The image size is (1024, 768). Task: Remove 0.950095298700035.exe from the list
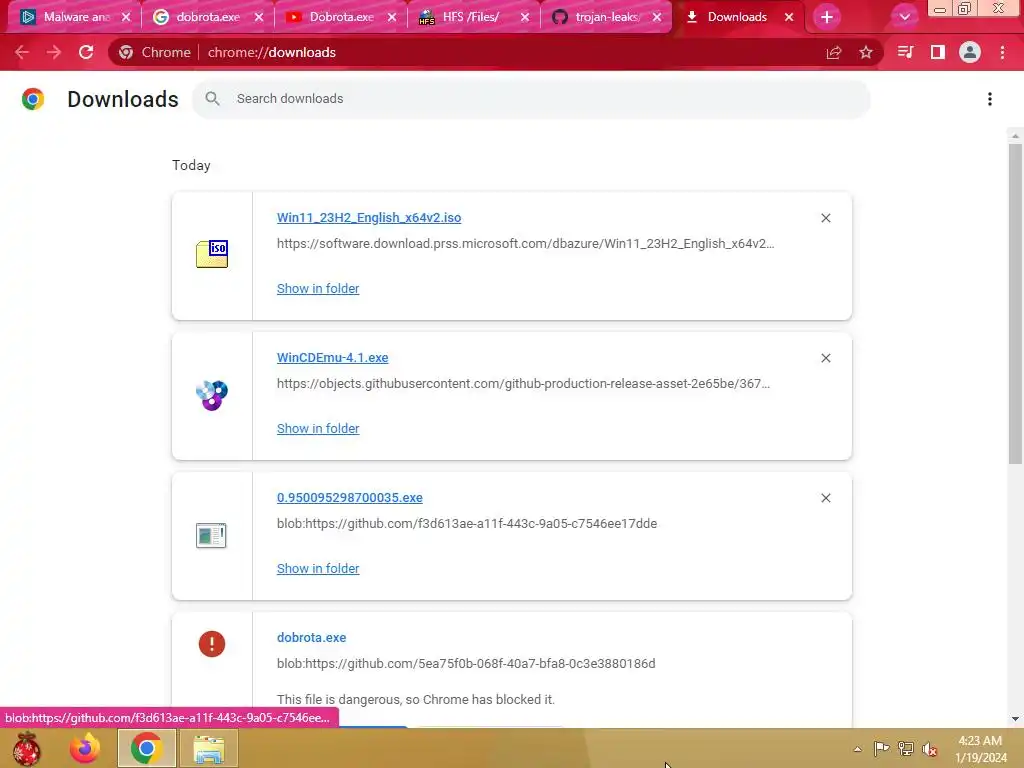coord(826,498)
